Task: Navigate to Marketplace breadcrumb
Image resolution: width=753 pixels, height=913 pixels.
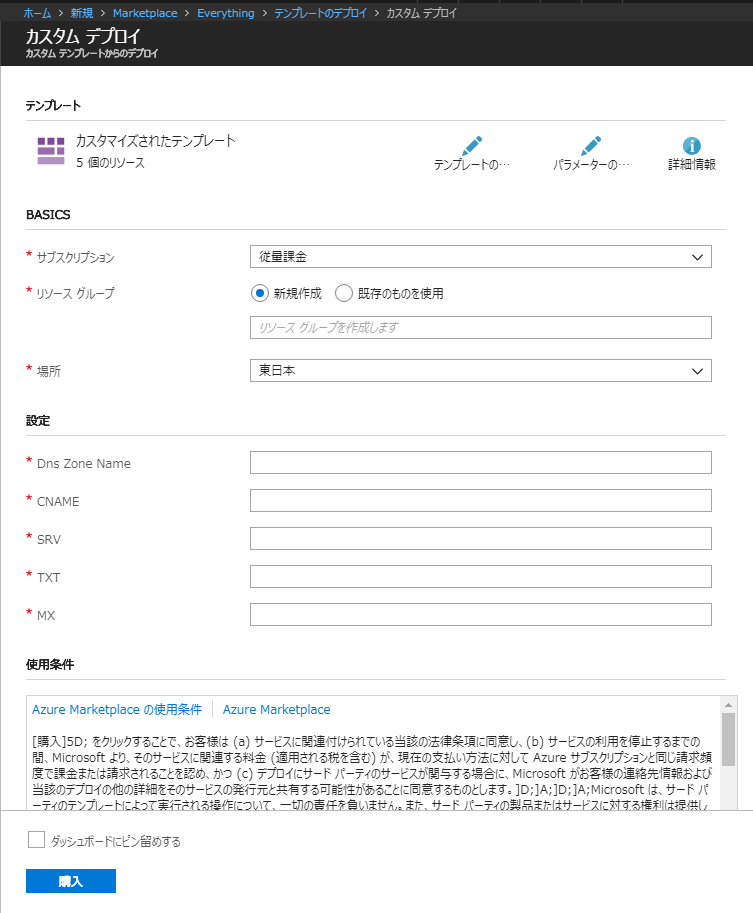Action: coord(145,13)
